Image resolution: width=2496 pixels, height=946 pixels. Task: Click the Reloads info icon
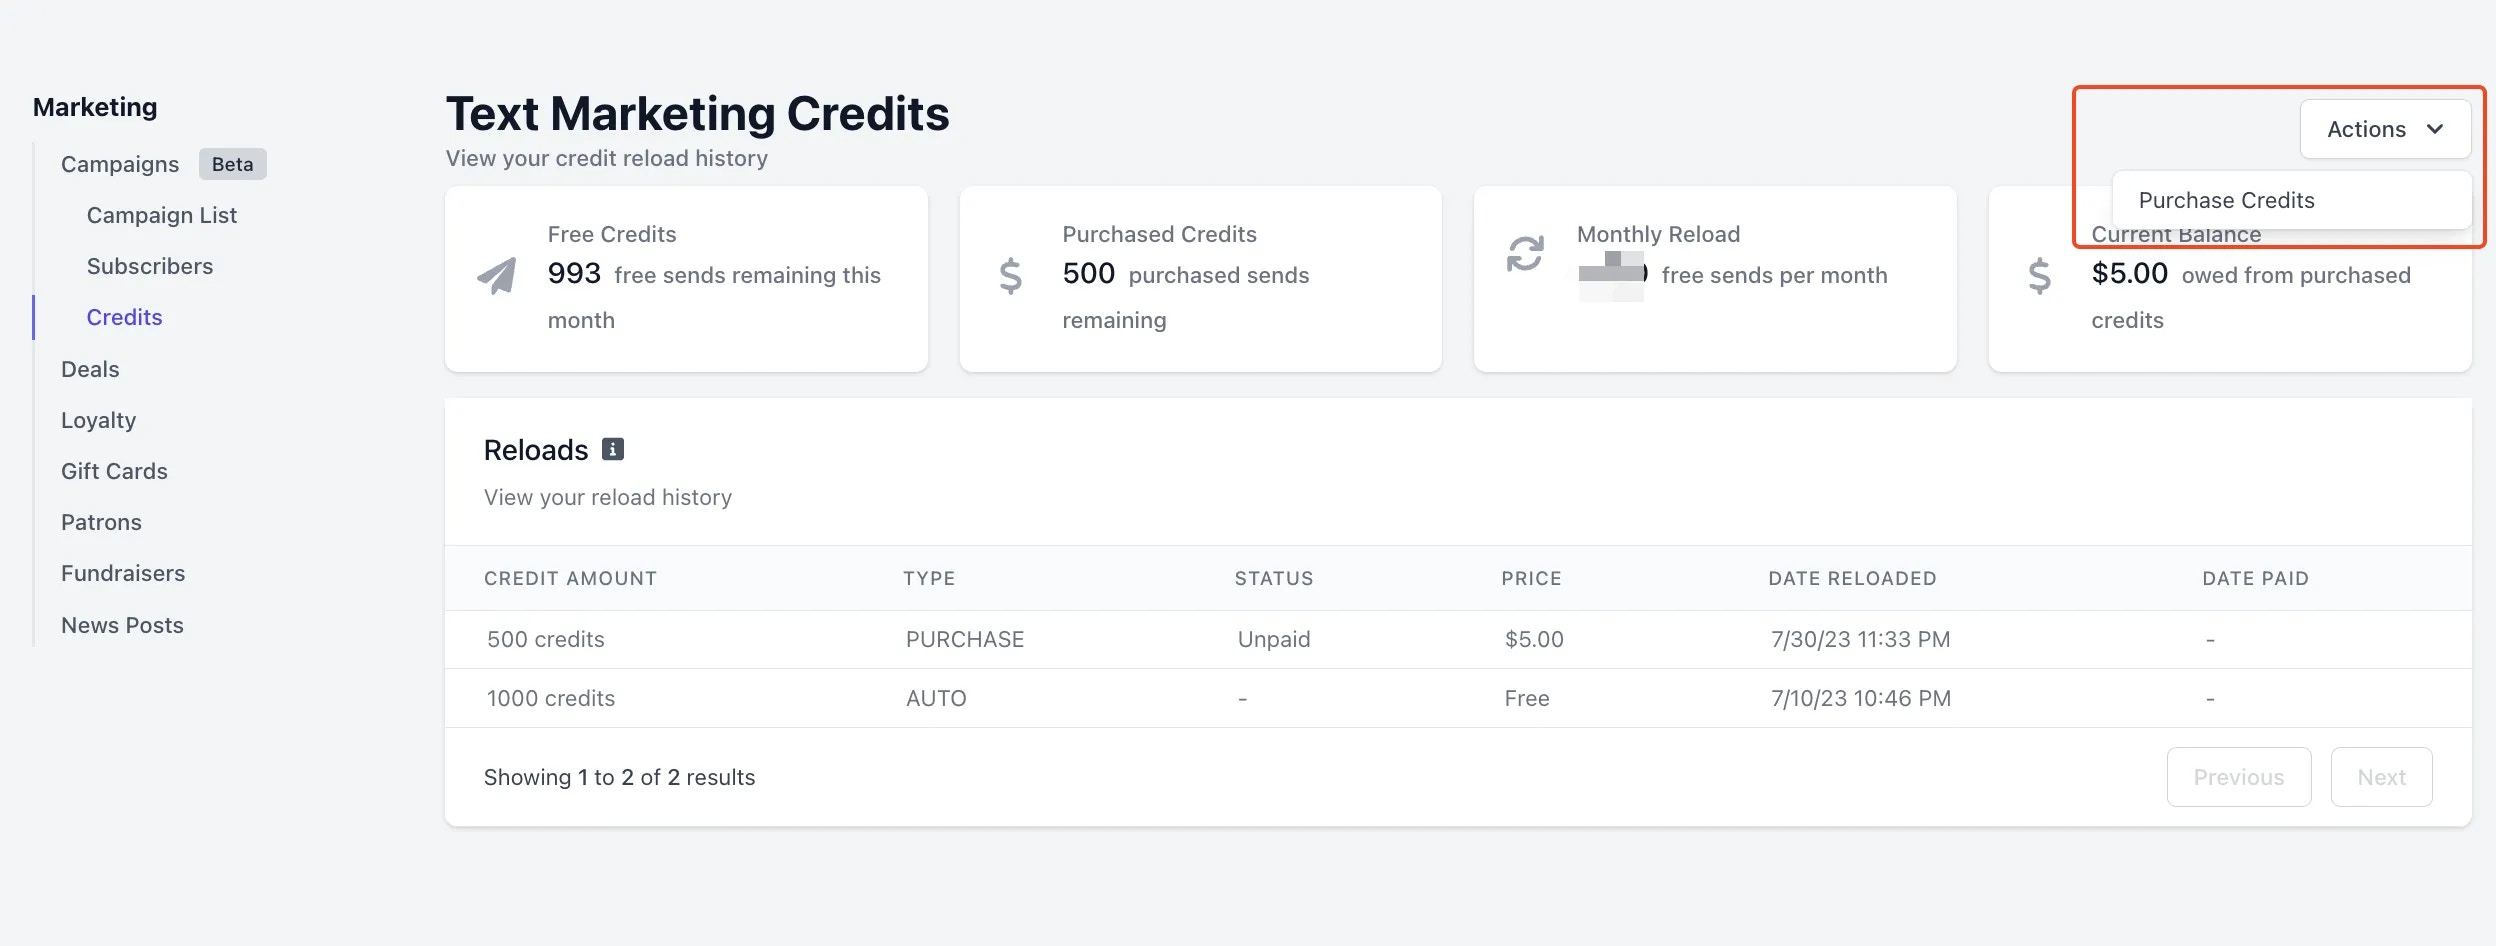613,449
